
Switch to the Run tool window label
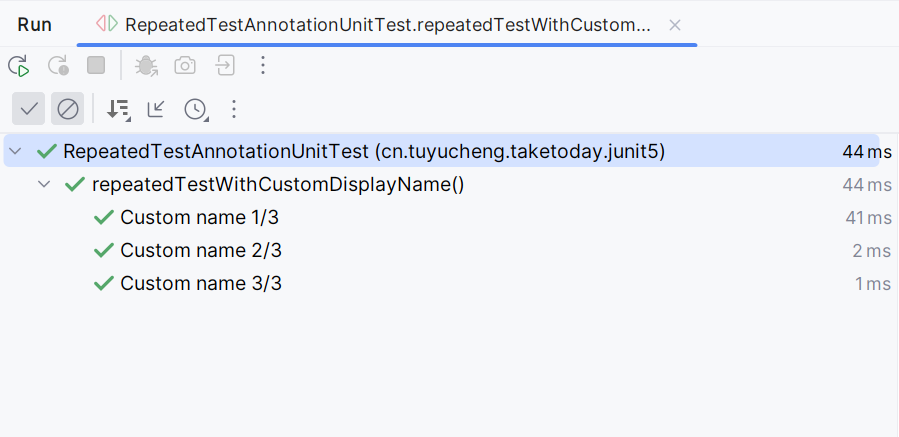34,25
